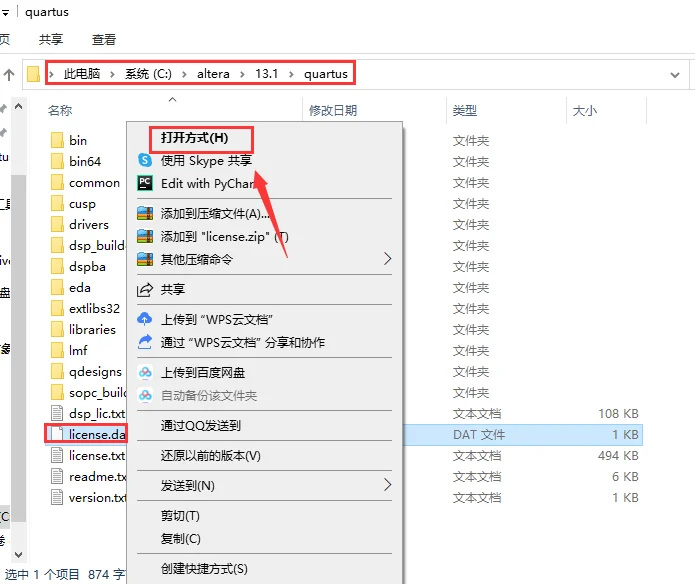Click the version.txt file icon

pyautogui.click(x=57, y=498)
